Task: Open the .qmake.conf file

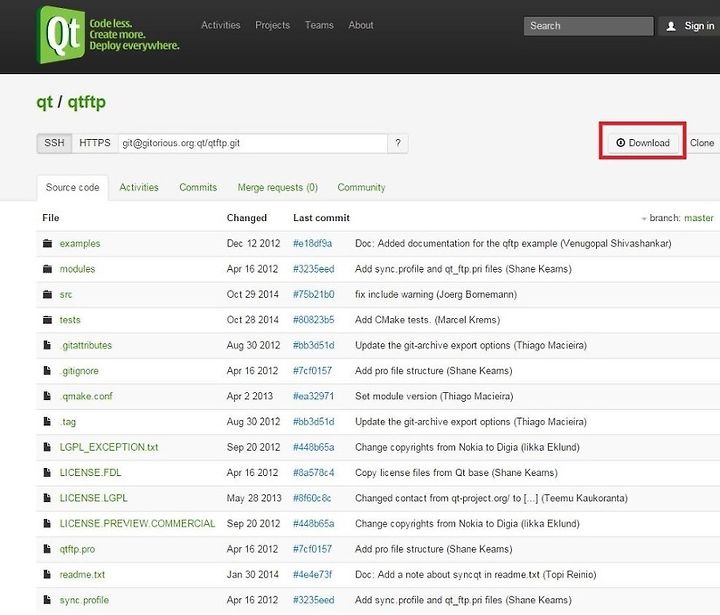Action: coord(86,396)
